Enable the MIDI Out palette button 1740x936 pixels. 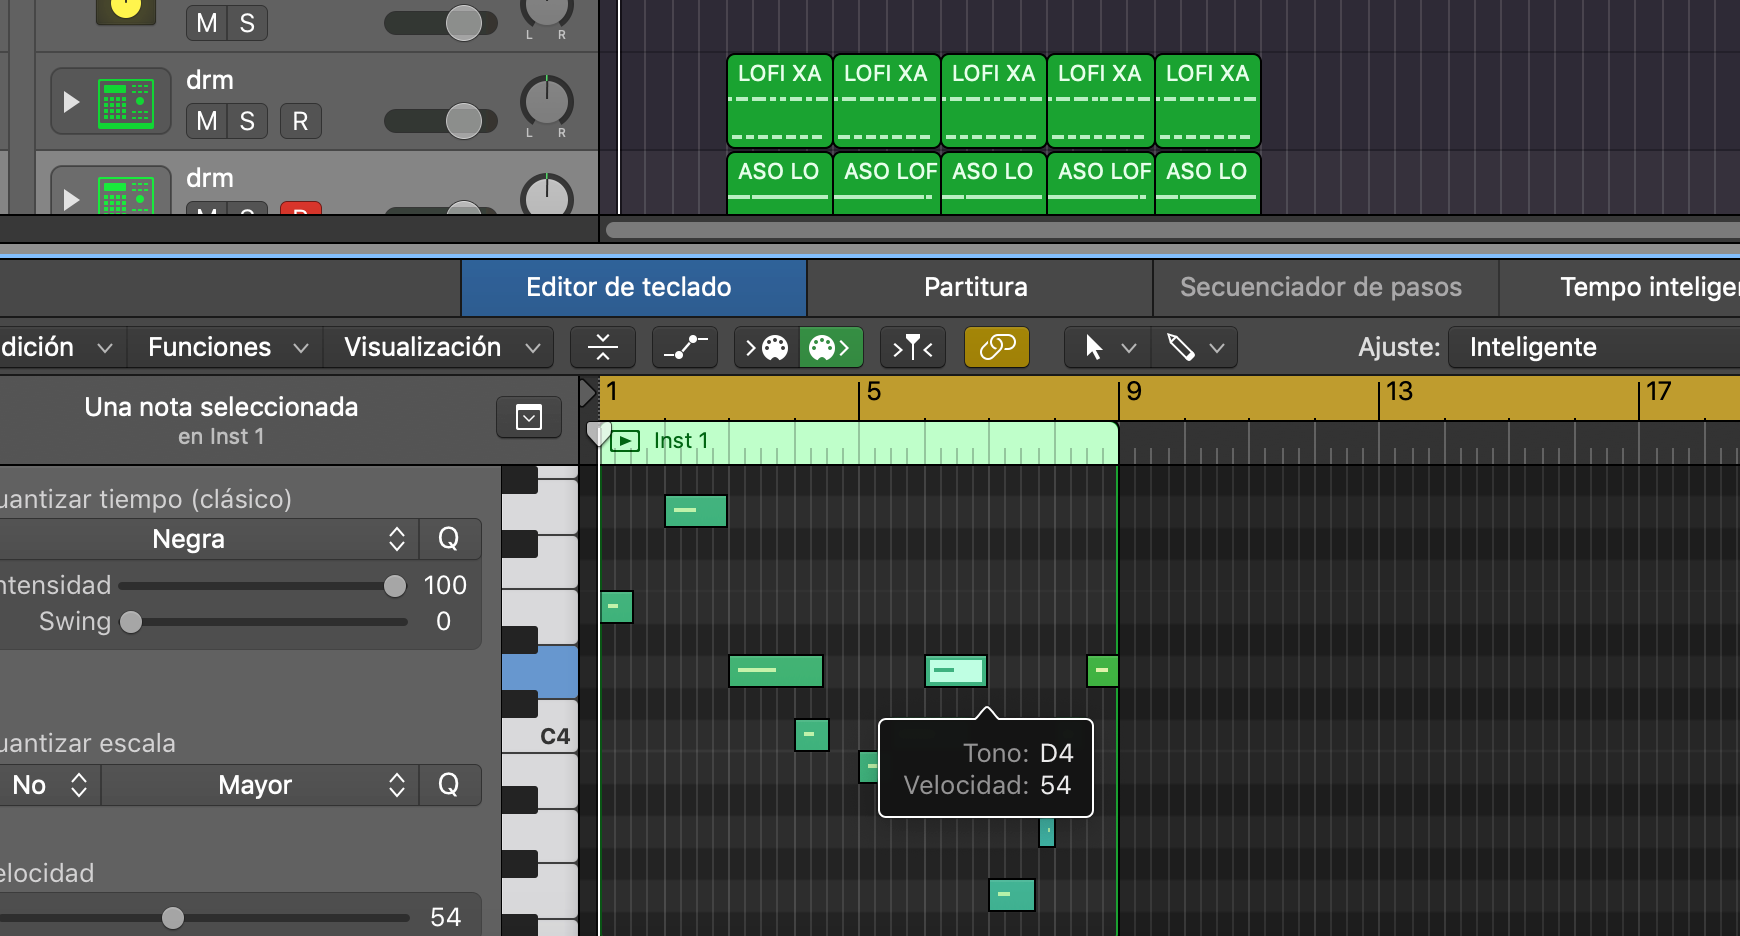pyautogui.click(x=830, y=347)
